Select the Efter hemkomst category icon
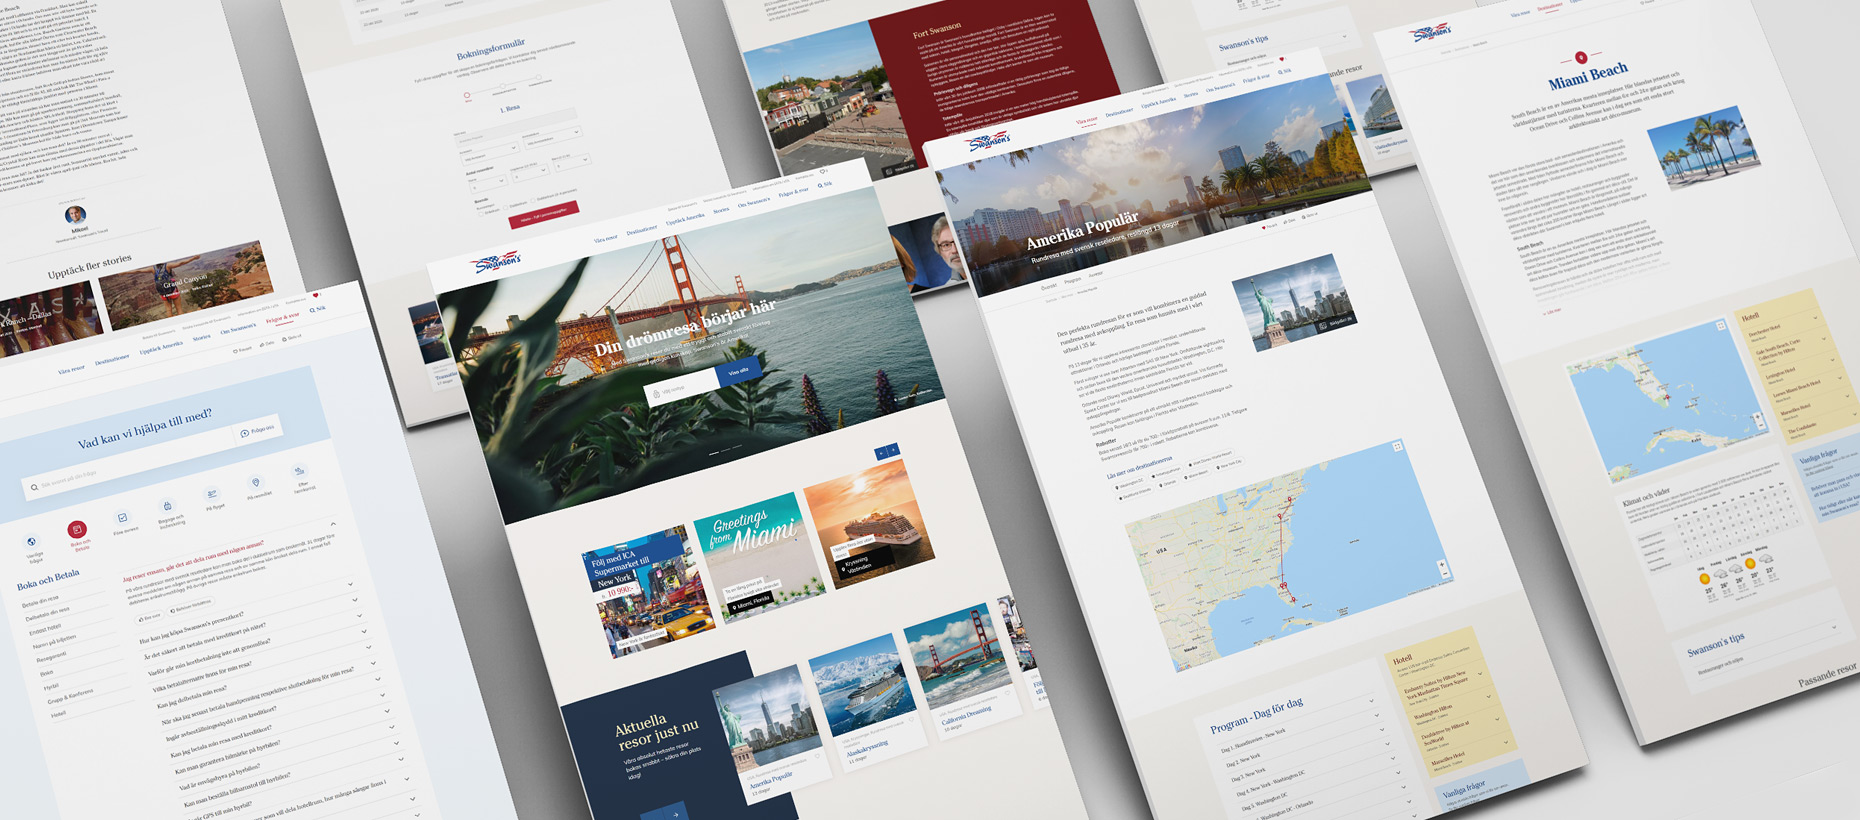1860x820 pixels. [300, 470]
